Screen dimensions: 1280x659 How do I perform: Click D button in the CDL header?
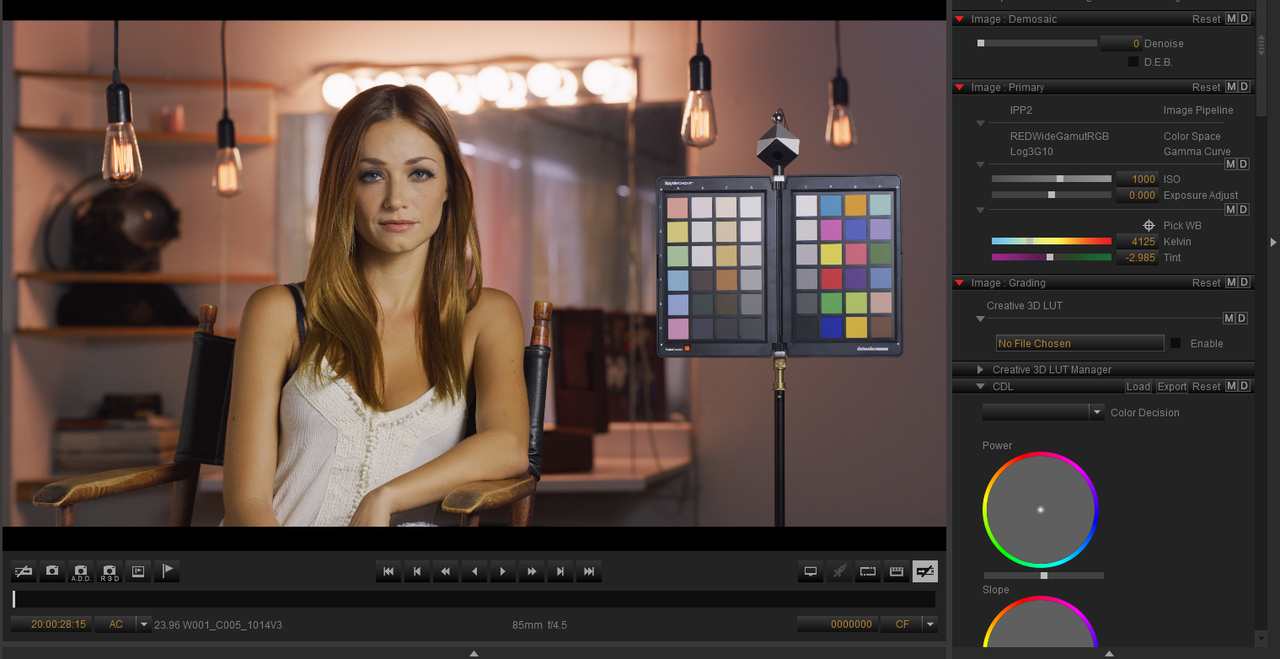1244,386
